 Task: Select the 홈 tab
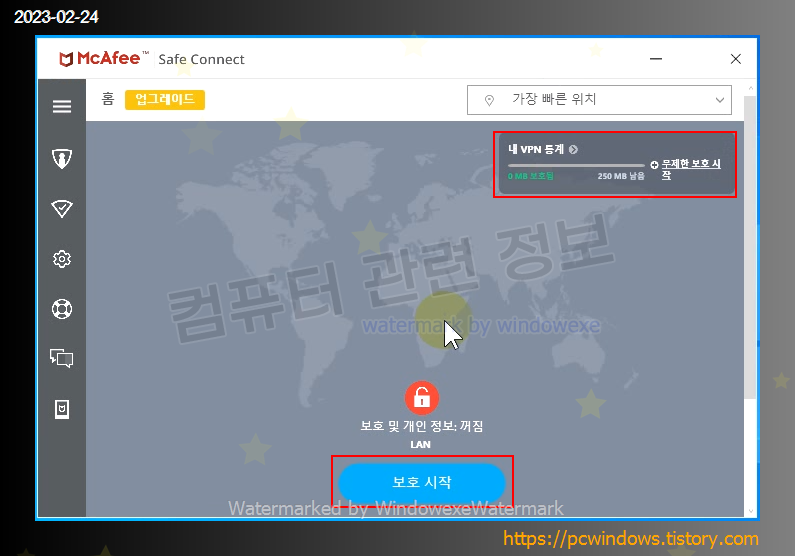[108, 99]
